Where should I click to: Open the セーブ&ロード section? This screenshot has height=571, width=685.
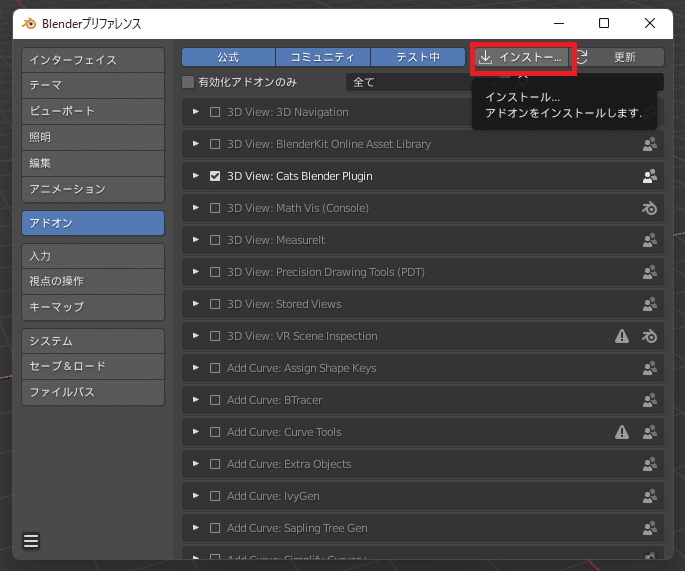pyautogui.click(x=93, y=367)
